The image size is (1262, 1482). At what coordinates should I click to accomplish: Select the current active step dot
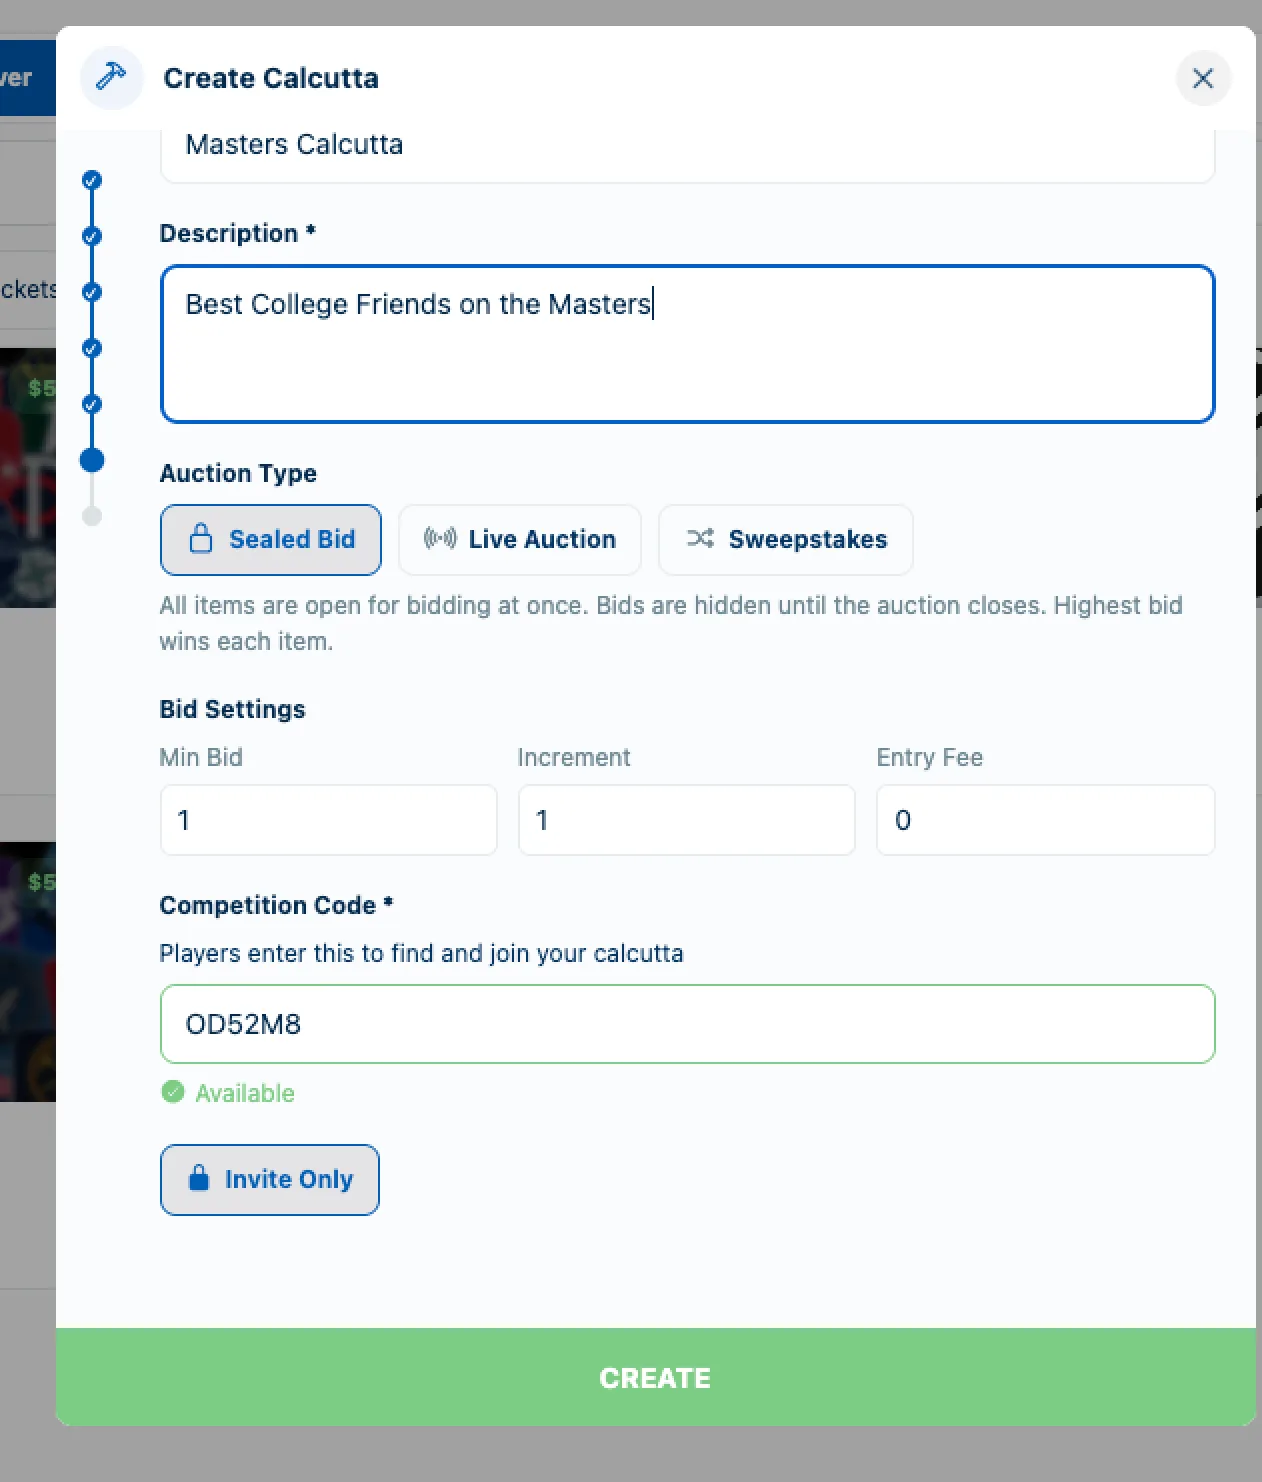click(92, 460)
